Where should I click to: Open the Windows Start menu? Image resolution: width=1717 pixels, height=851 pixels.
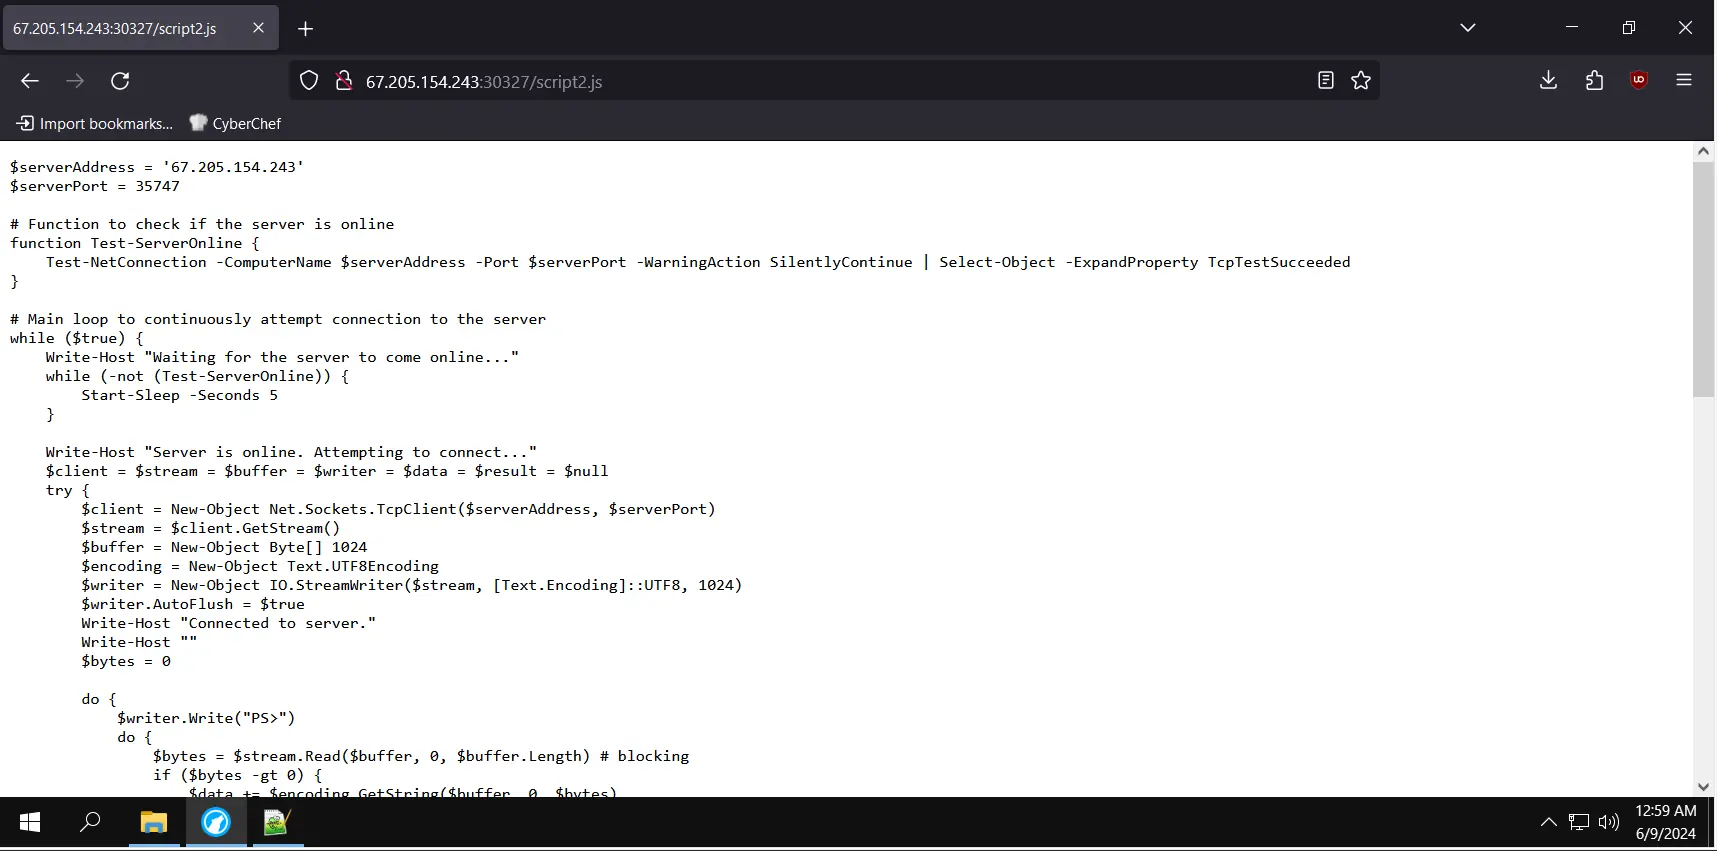30,822
